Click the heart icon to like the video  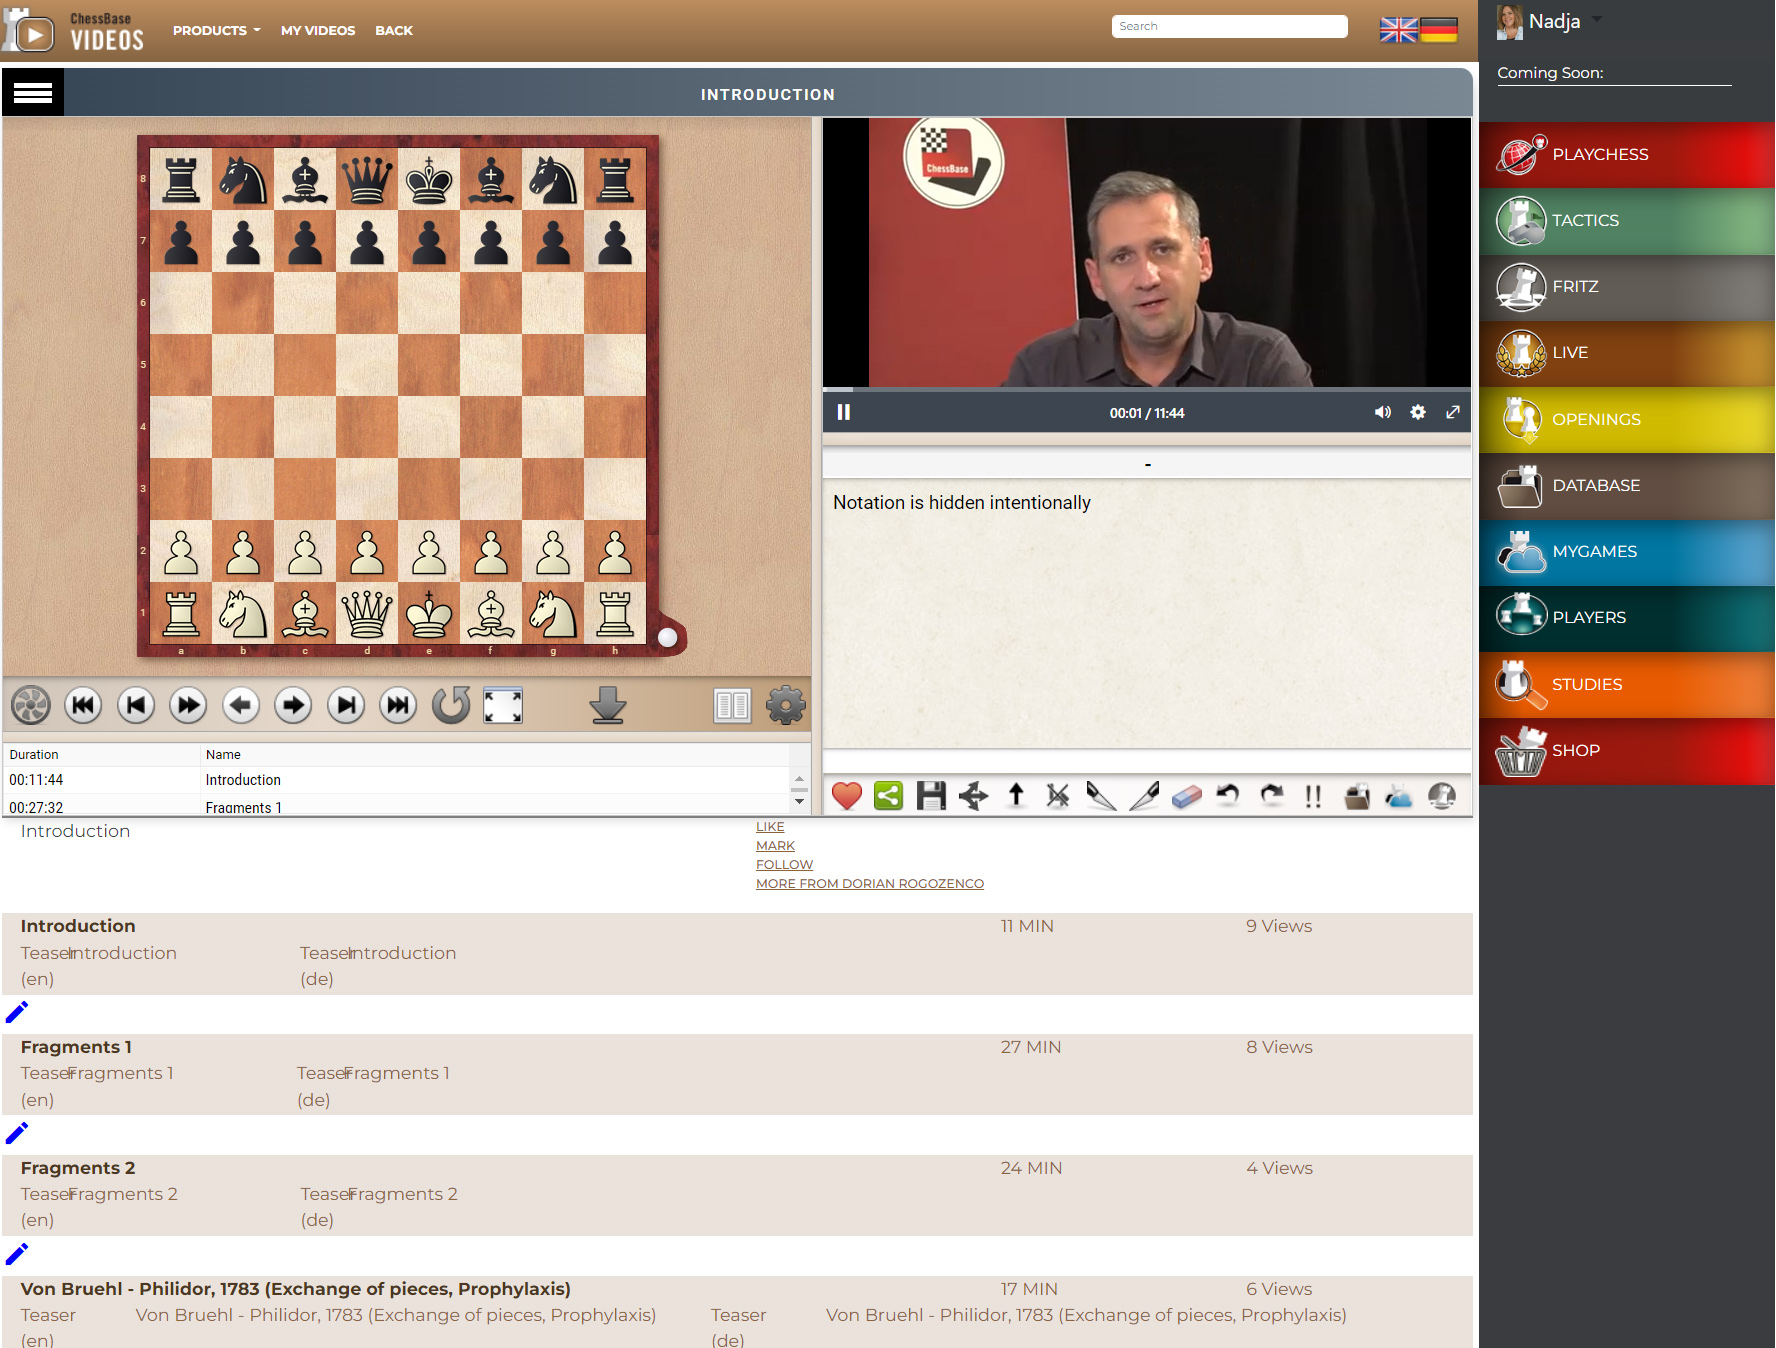pos(846,796)
